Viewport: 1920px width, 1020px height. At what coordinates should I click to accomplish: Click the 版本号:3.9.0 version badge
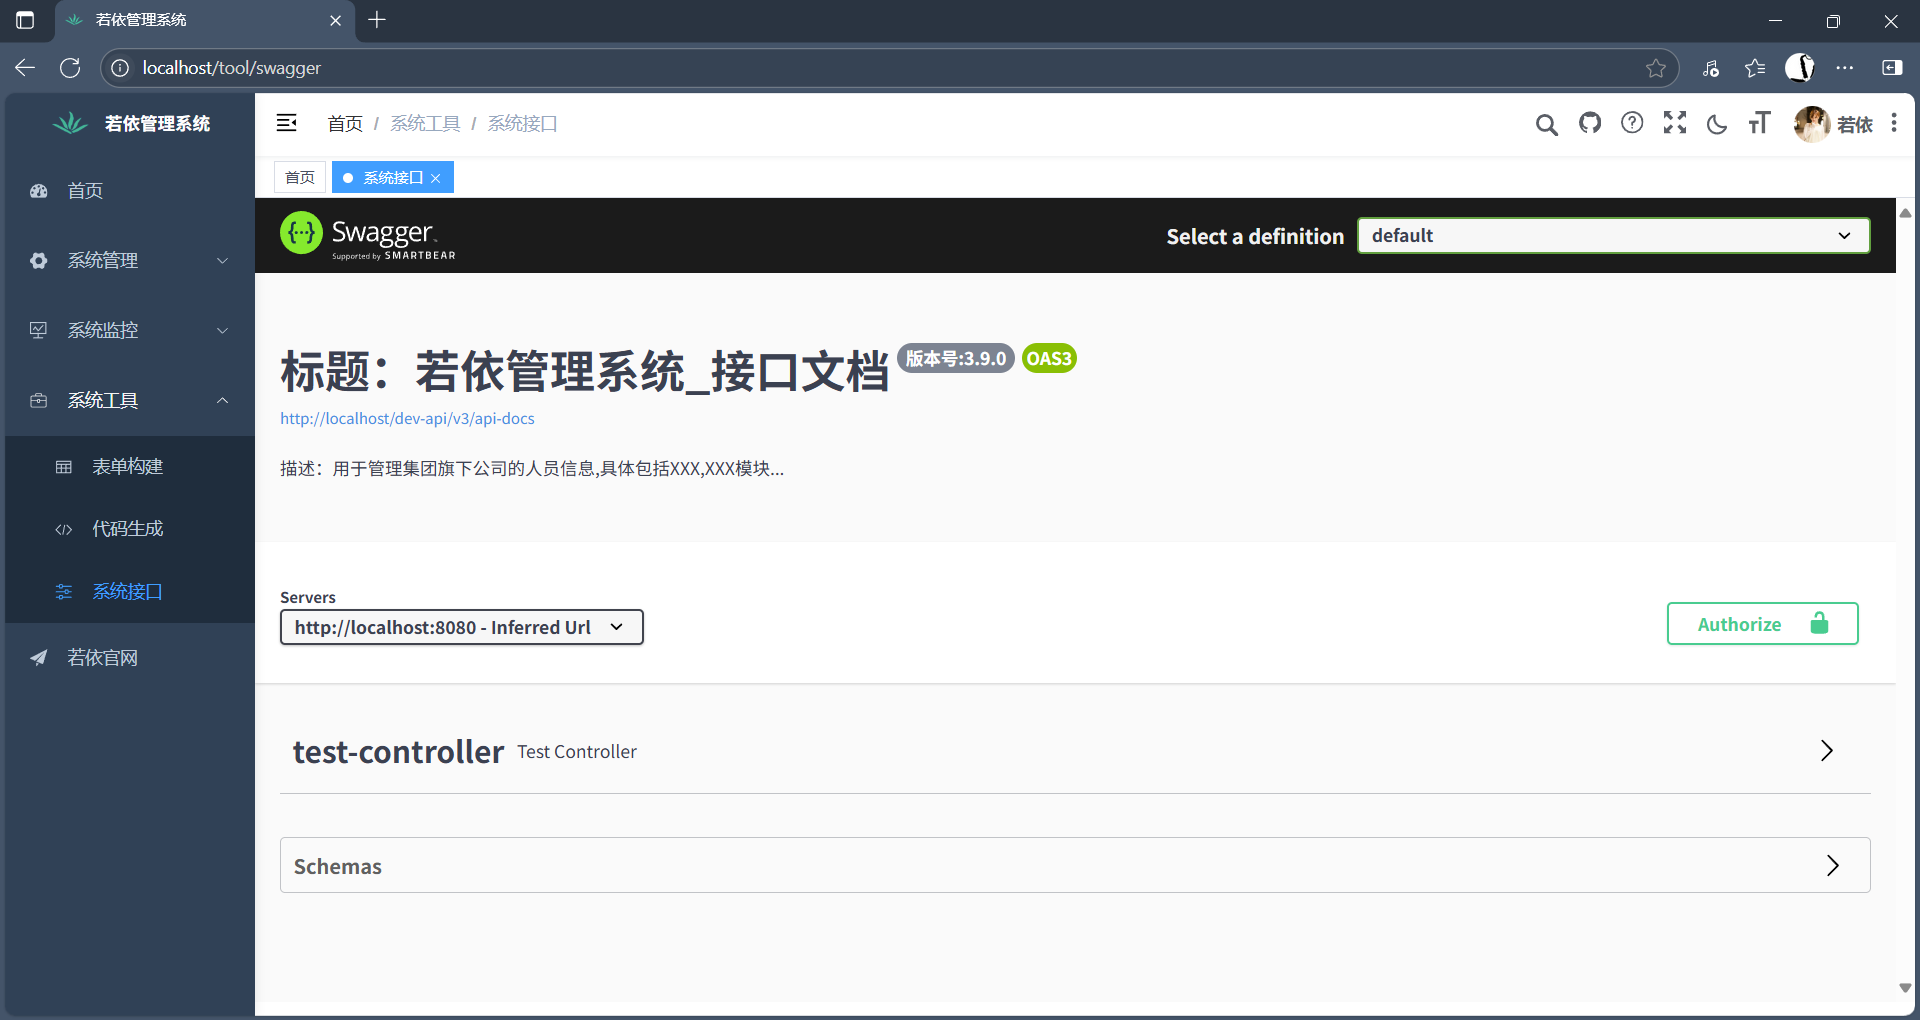pyautogui.click(x=956, y=359)
